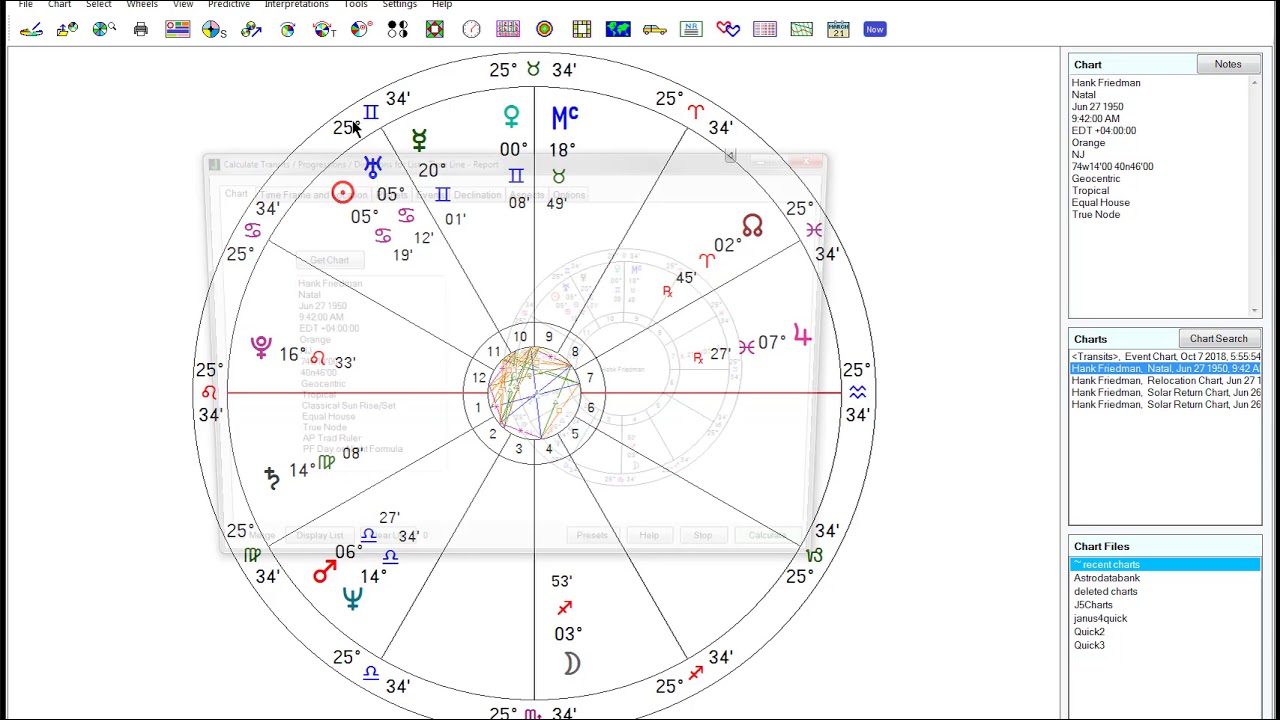Open the colored listing report icon
Screen dimensions: 1280x720
pos(178,29)
